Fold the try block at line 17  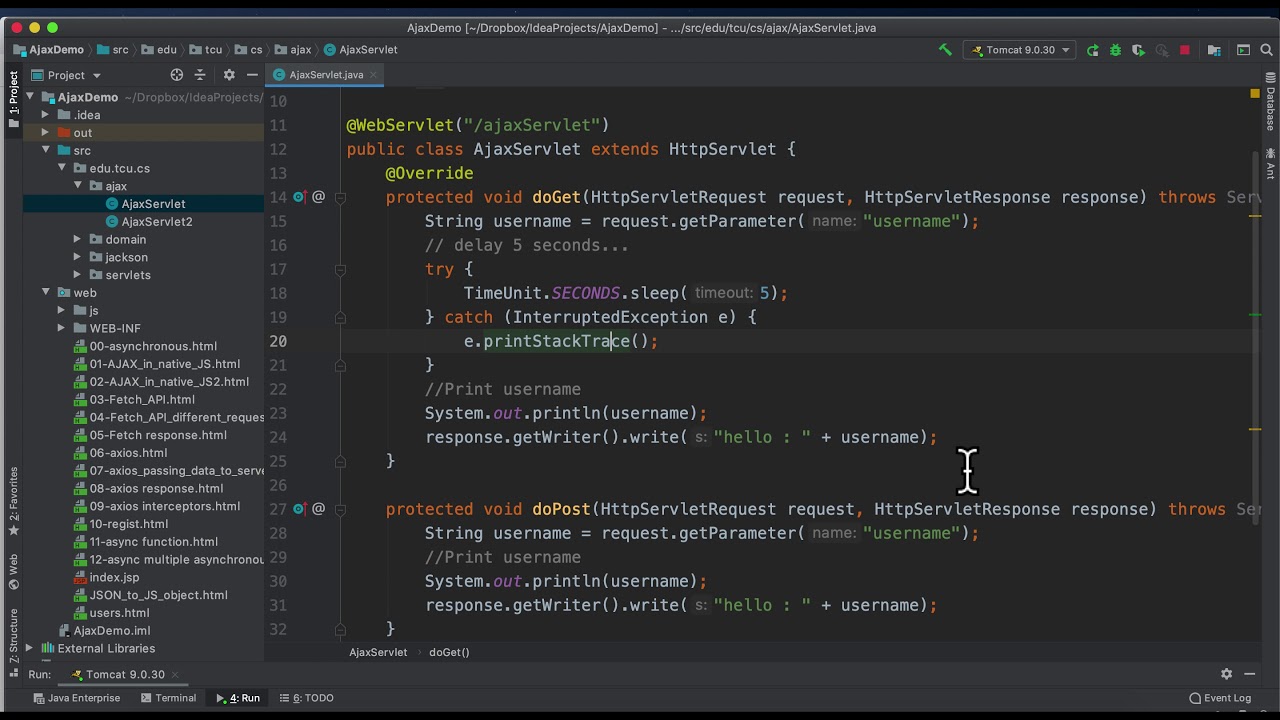[x=340, y=269]
